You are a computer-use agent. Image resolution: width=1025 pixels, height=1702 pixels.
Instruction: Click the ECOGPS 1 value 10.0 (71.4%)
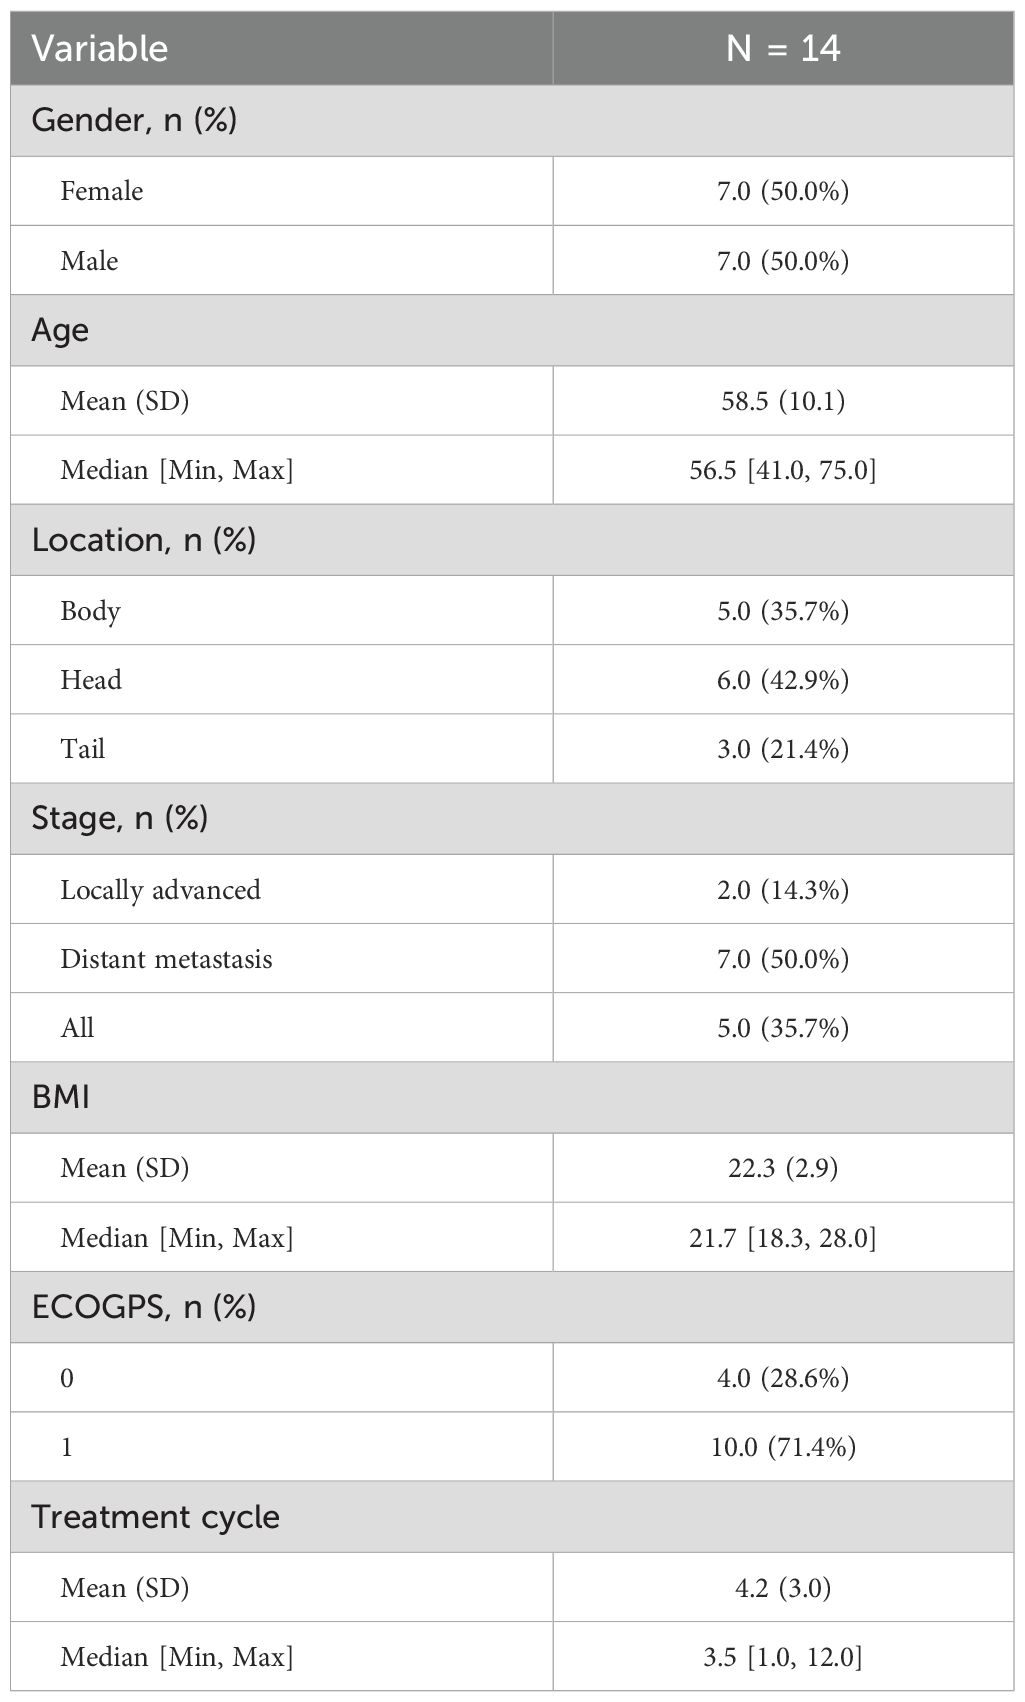point(782,1447)
